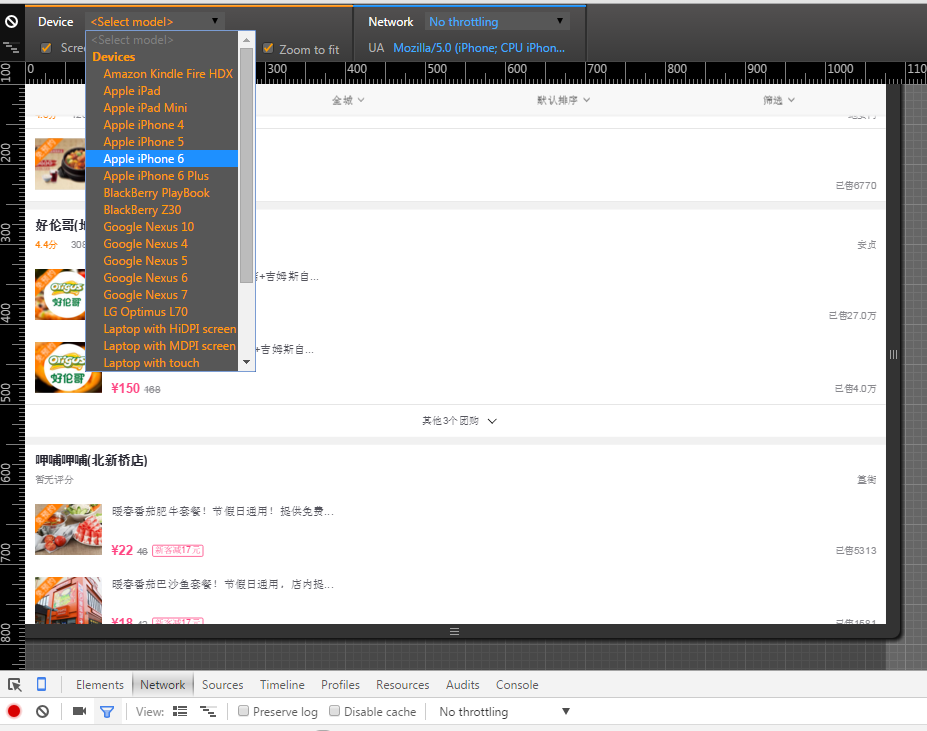Toggle the Zoom to fit checkbox

[x=268, y=48]
